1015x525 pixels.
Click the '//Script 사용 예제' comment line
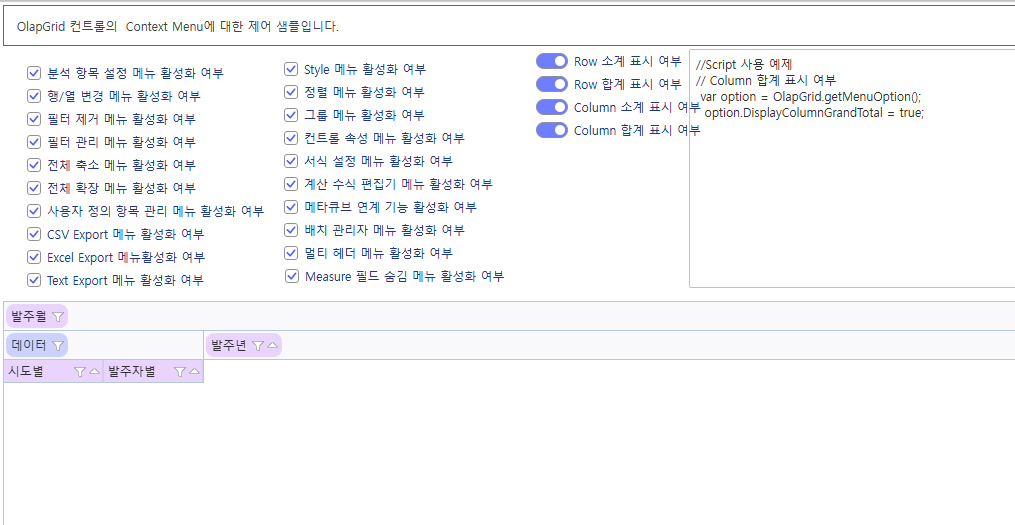point(744,64)
